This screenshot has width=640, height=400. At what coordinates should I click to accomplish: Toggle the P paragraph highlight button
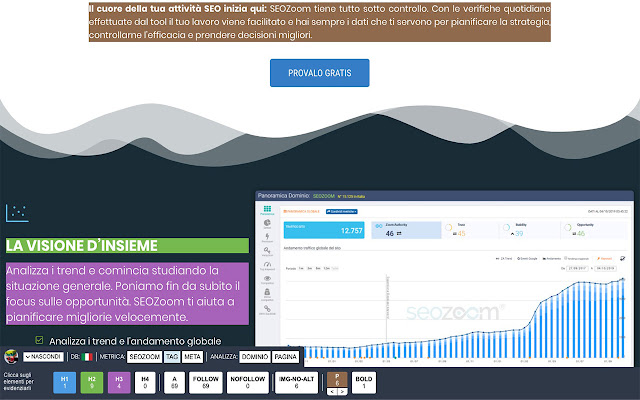tap(337, 379)
